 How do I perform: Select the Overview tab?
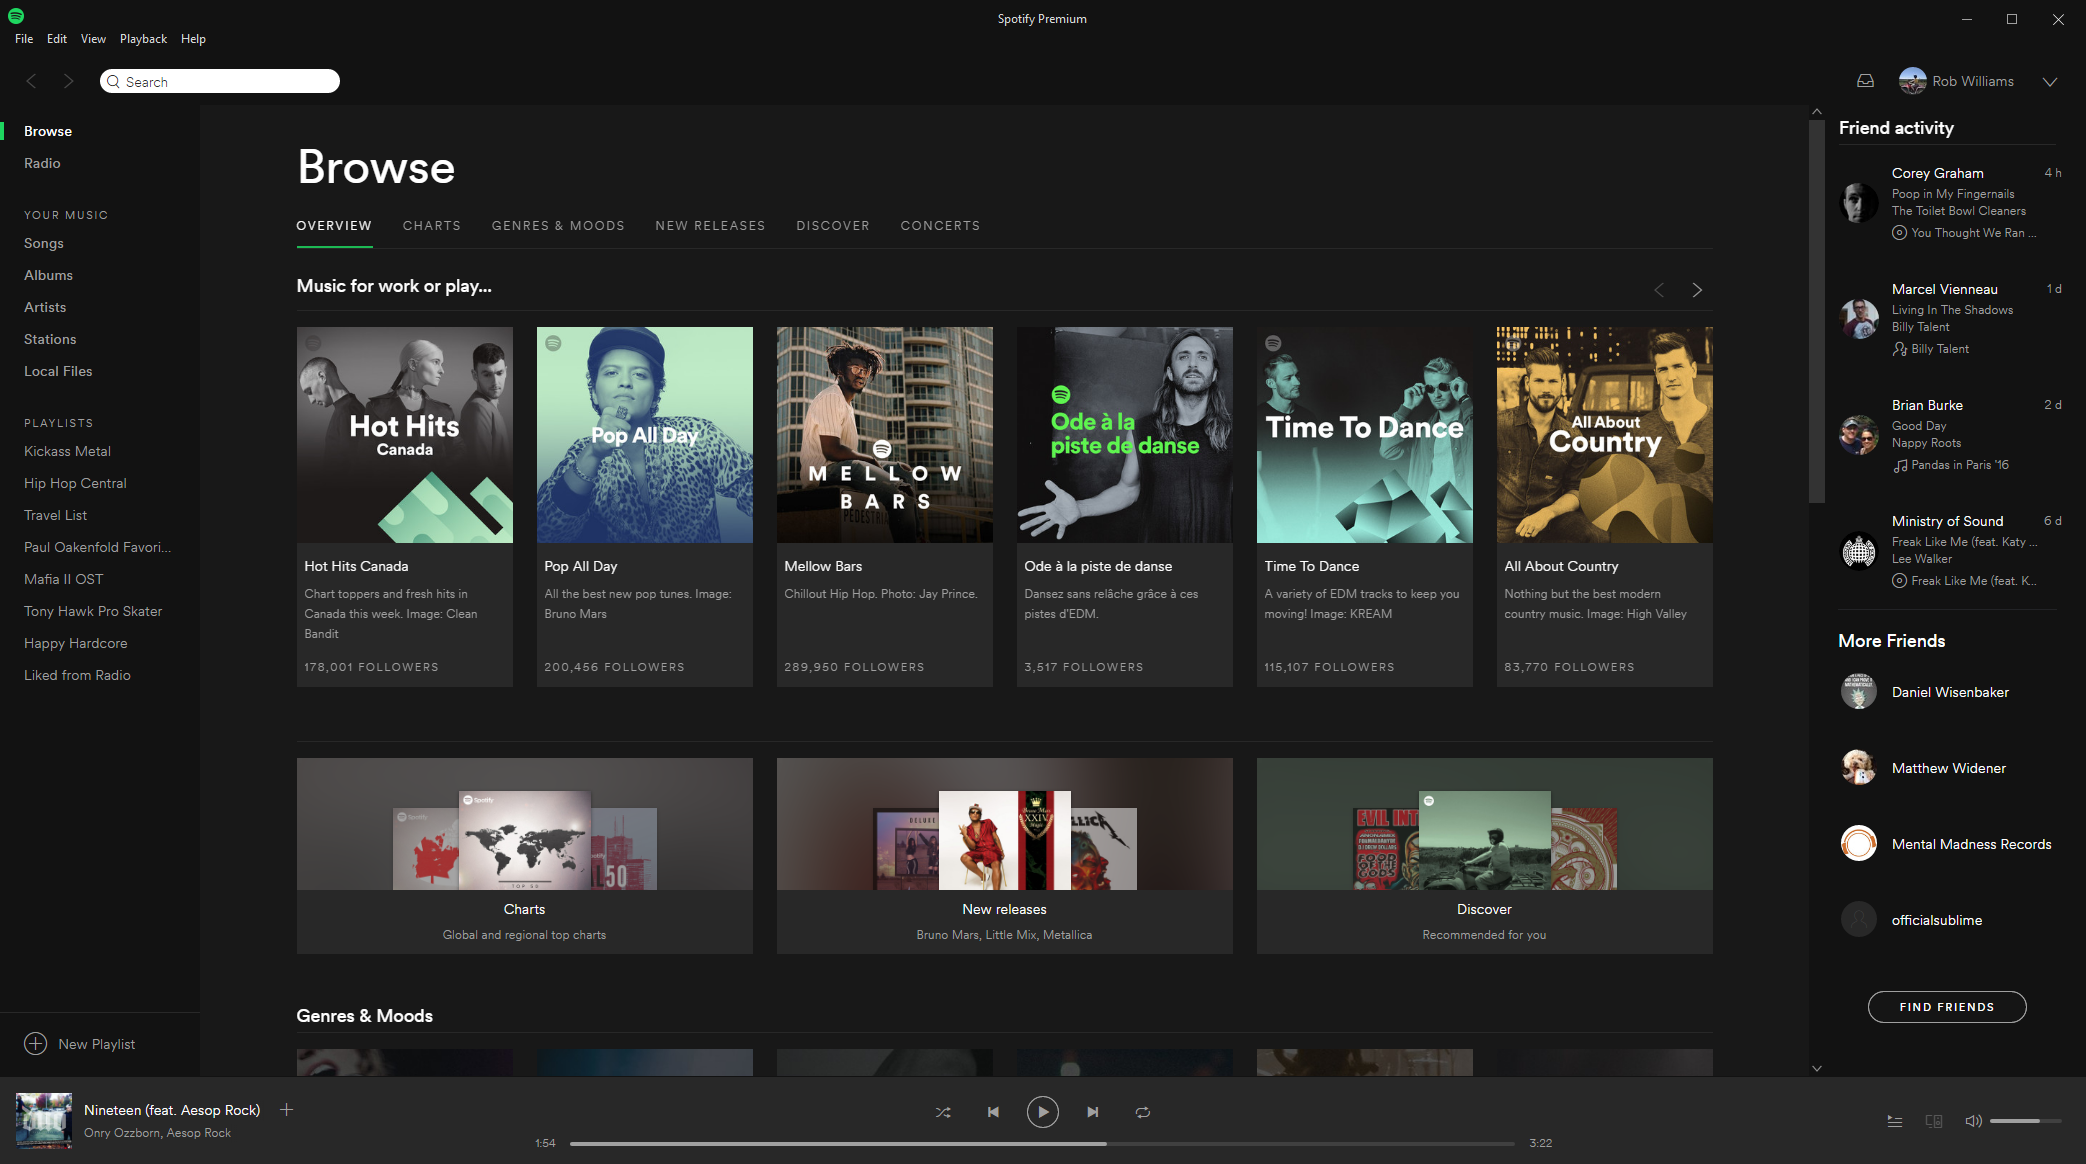334,226
